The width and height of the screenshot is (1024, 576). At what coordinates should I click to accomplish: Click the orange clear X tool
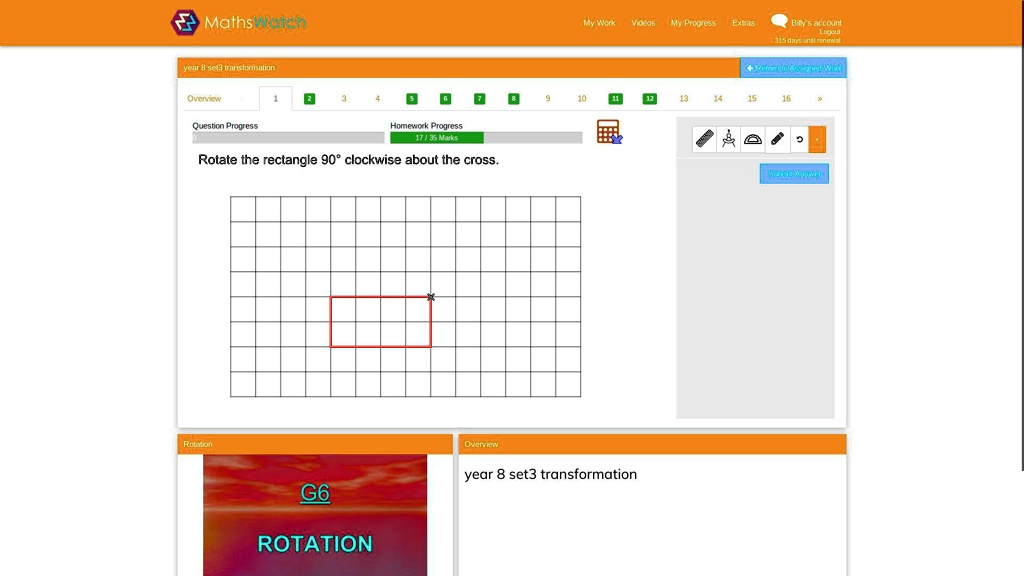[817, 139]
